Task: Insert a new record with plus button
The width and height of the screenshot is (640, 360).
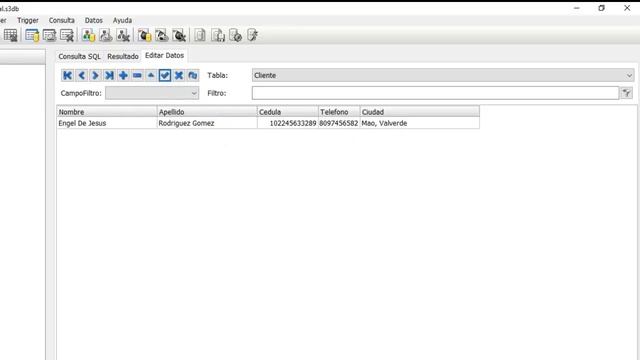Action: [123, 75]
